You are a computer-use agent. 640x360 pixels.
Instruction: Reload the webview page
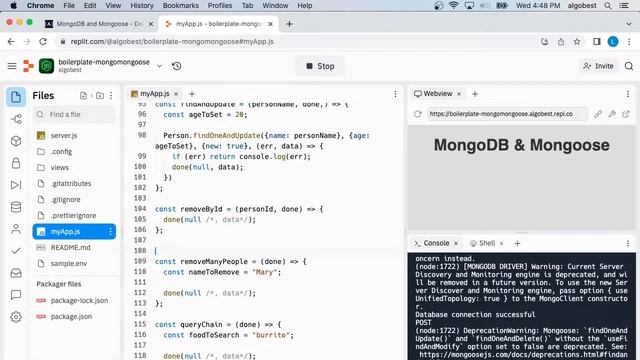417,114
